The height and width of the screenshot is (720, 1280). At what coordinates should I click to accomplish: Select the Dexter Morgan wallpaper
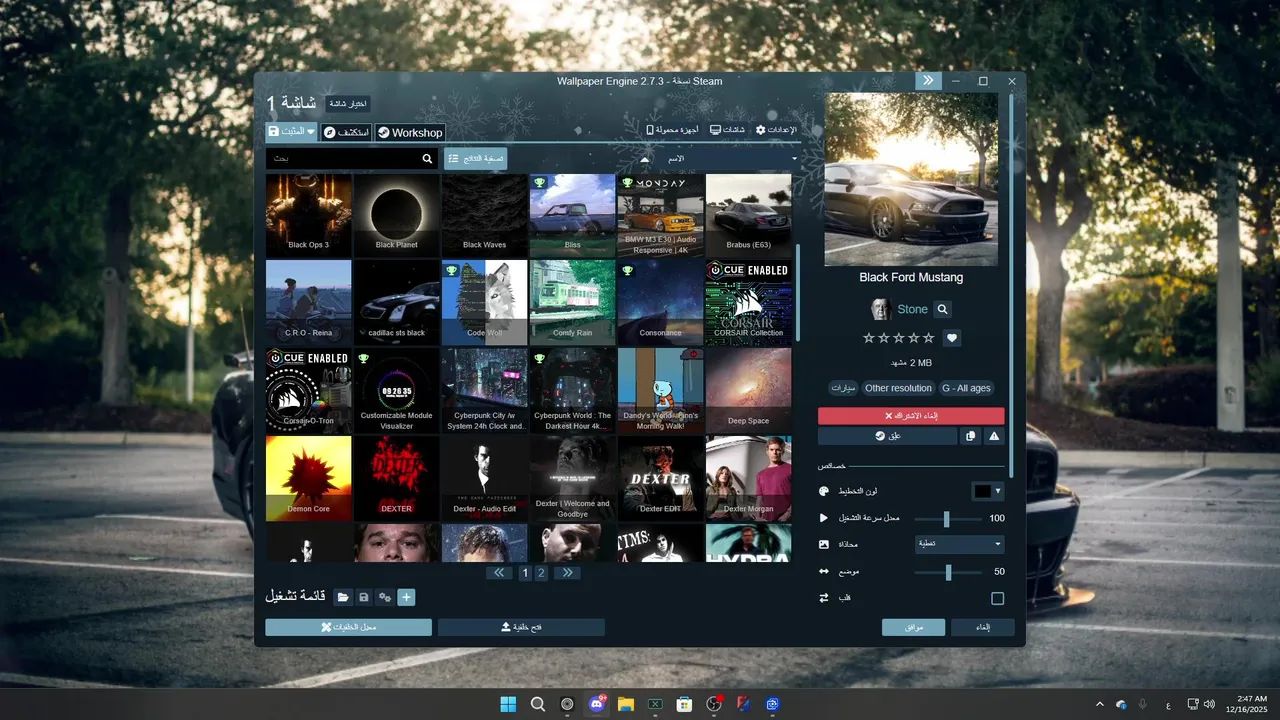(748, 478)
